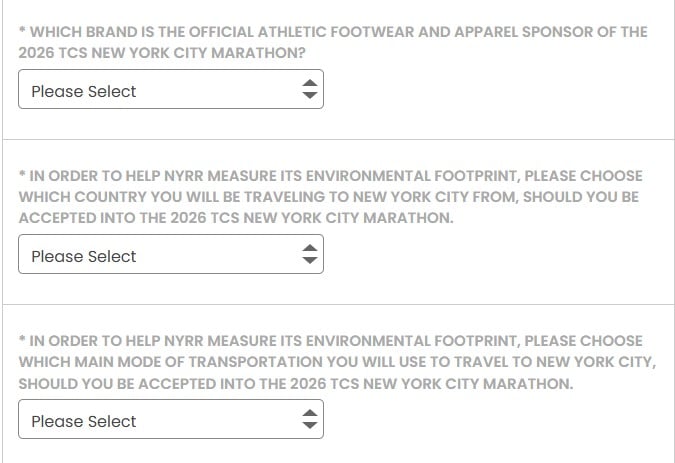Click the asterisk on the country question
Viewport: 675px width, 463px height.
click(22, 176)
